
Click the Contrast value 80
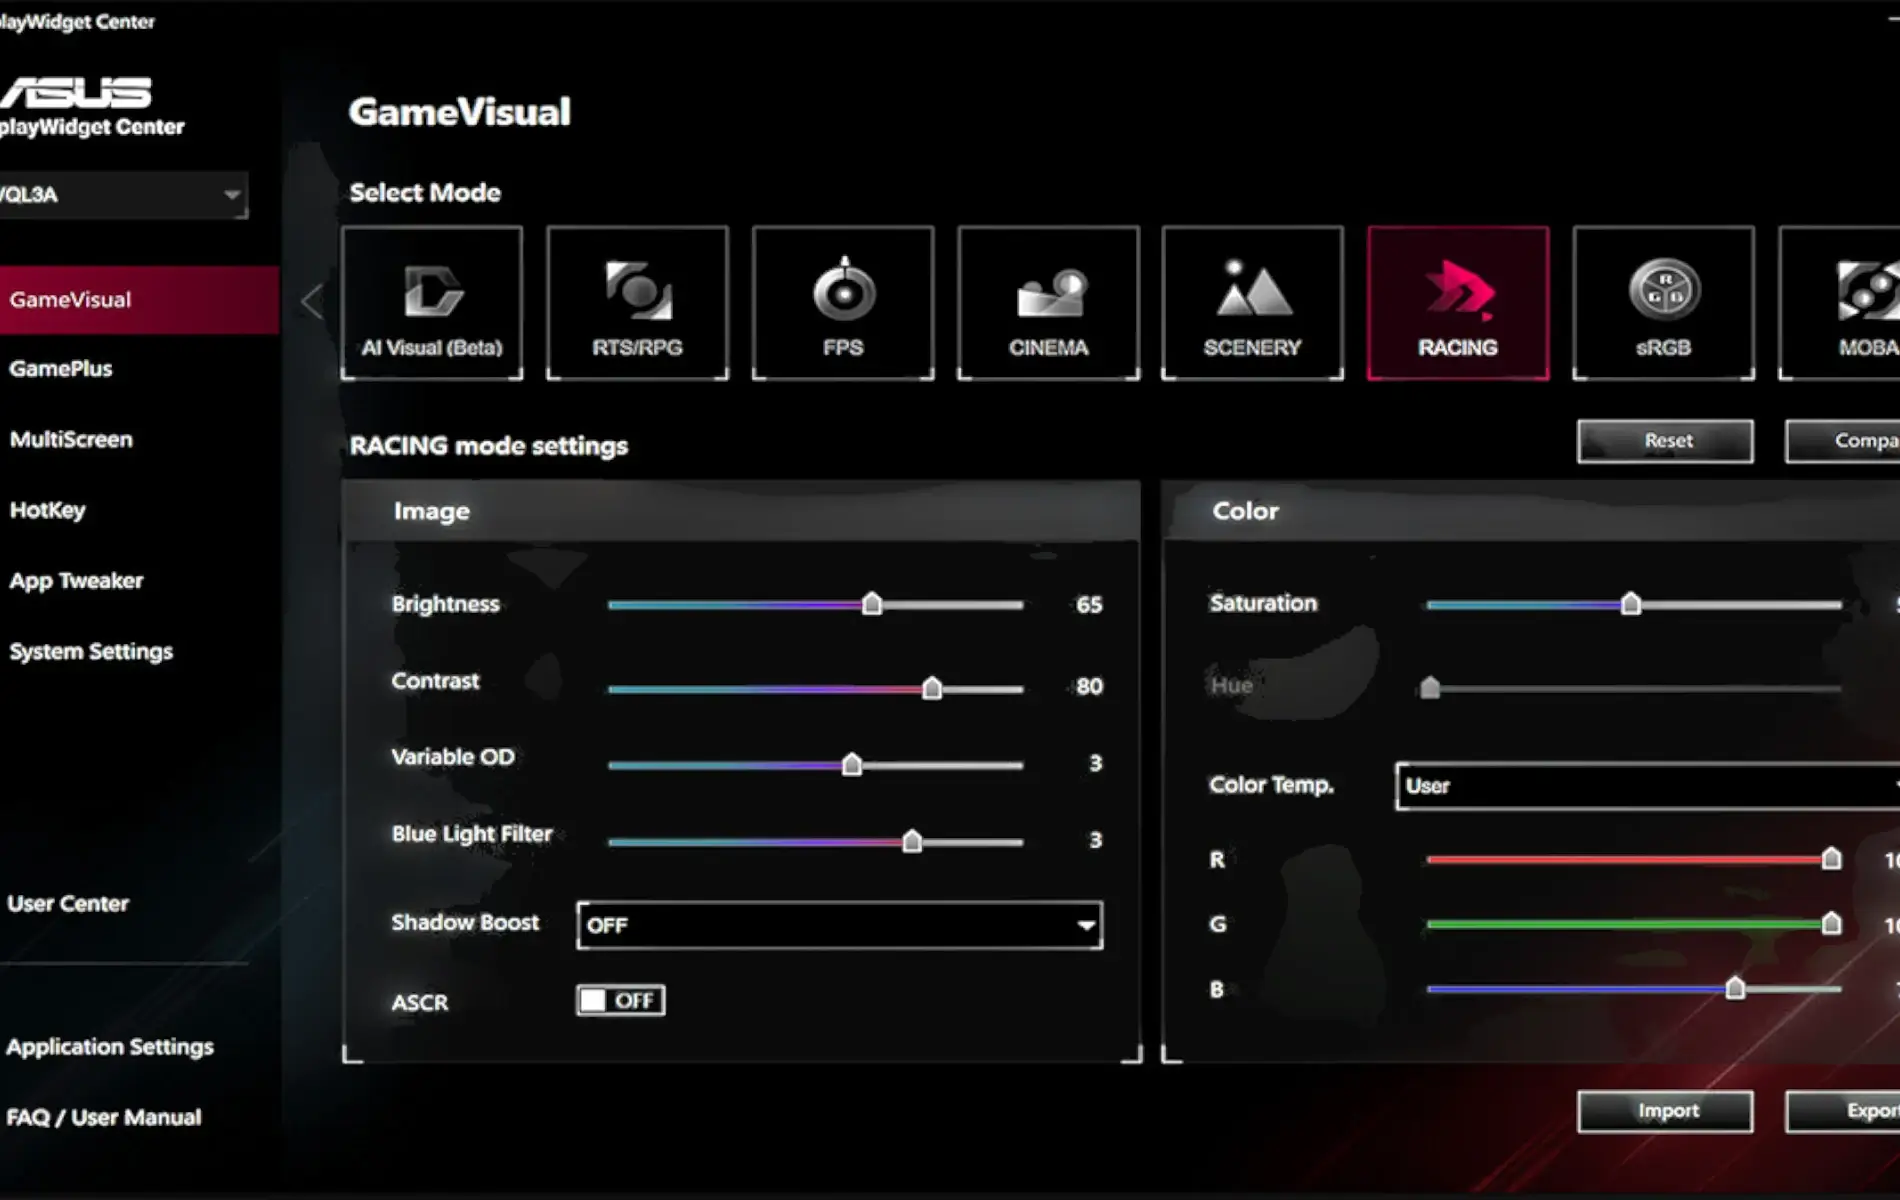tap(1089, 686)
